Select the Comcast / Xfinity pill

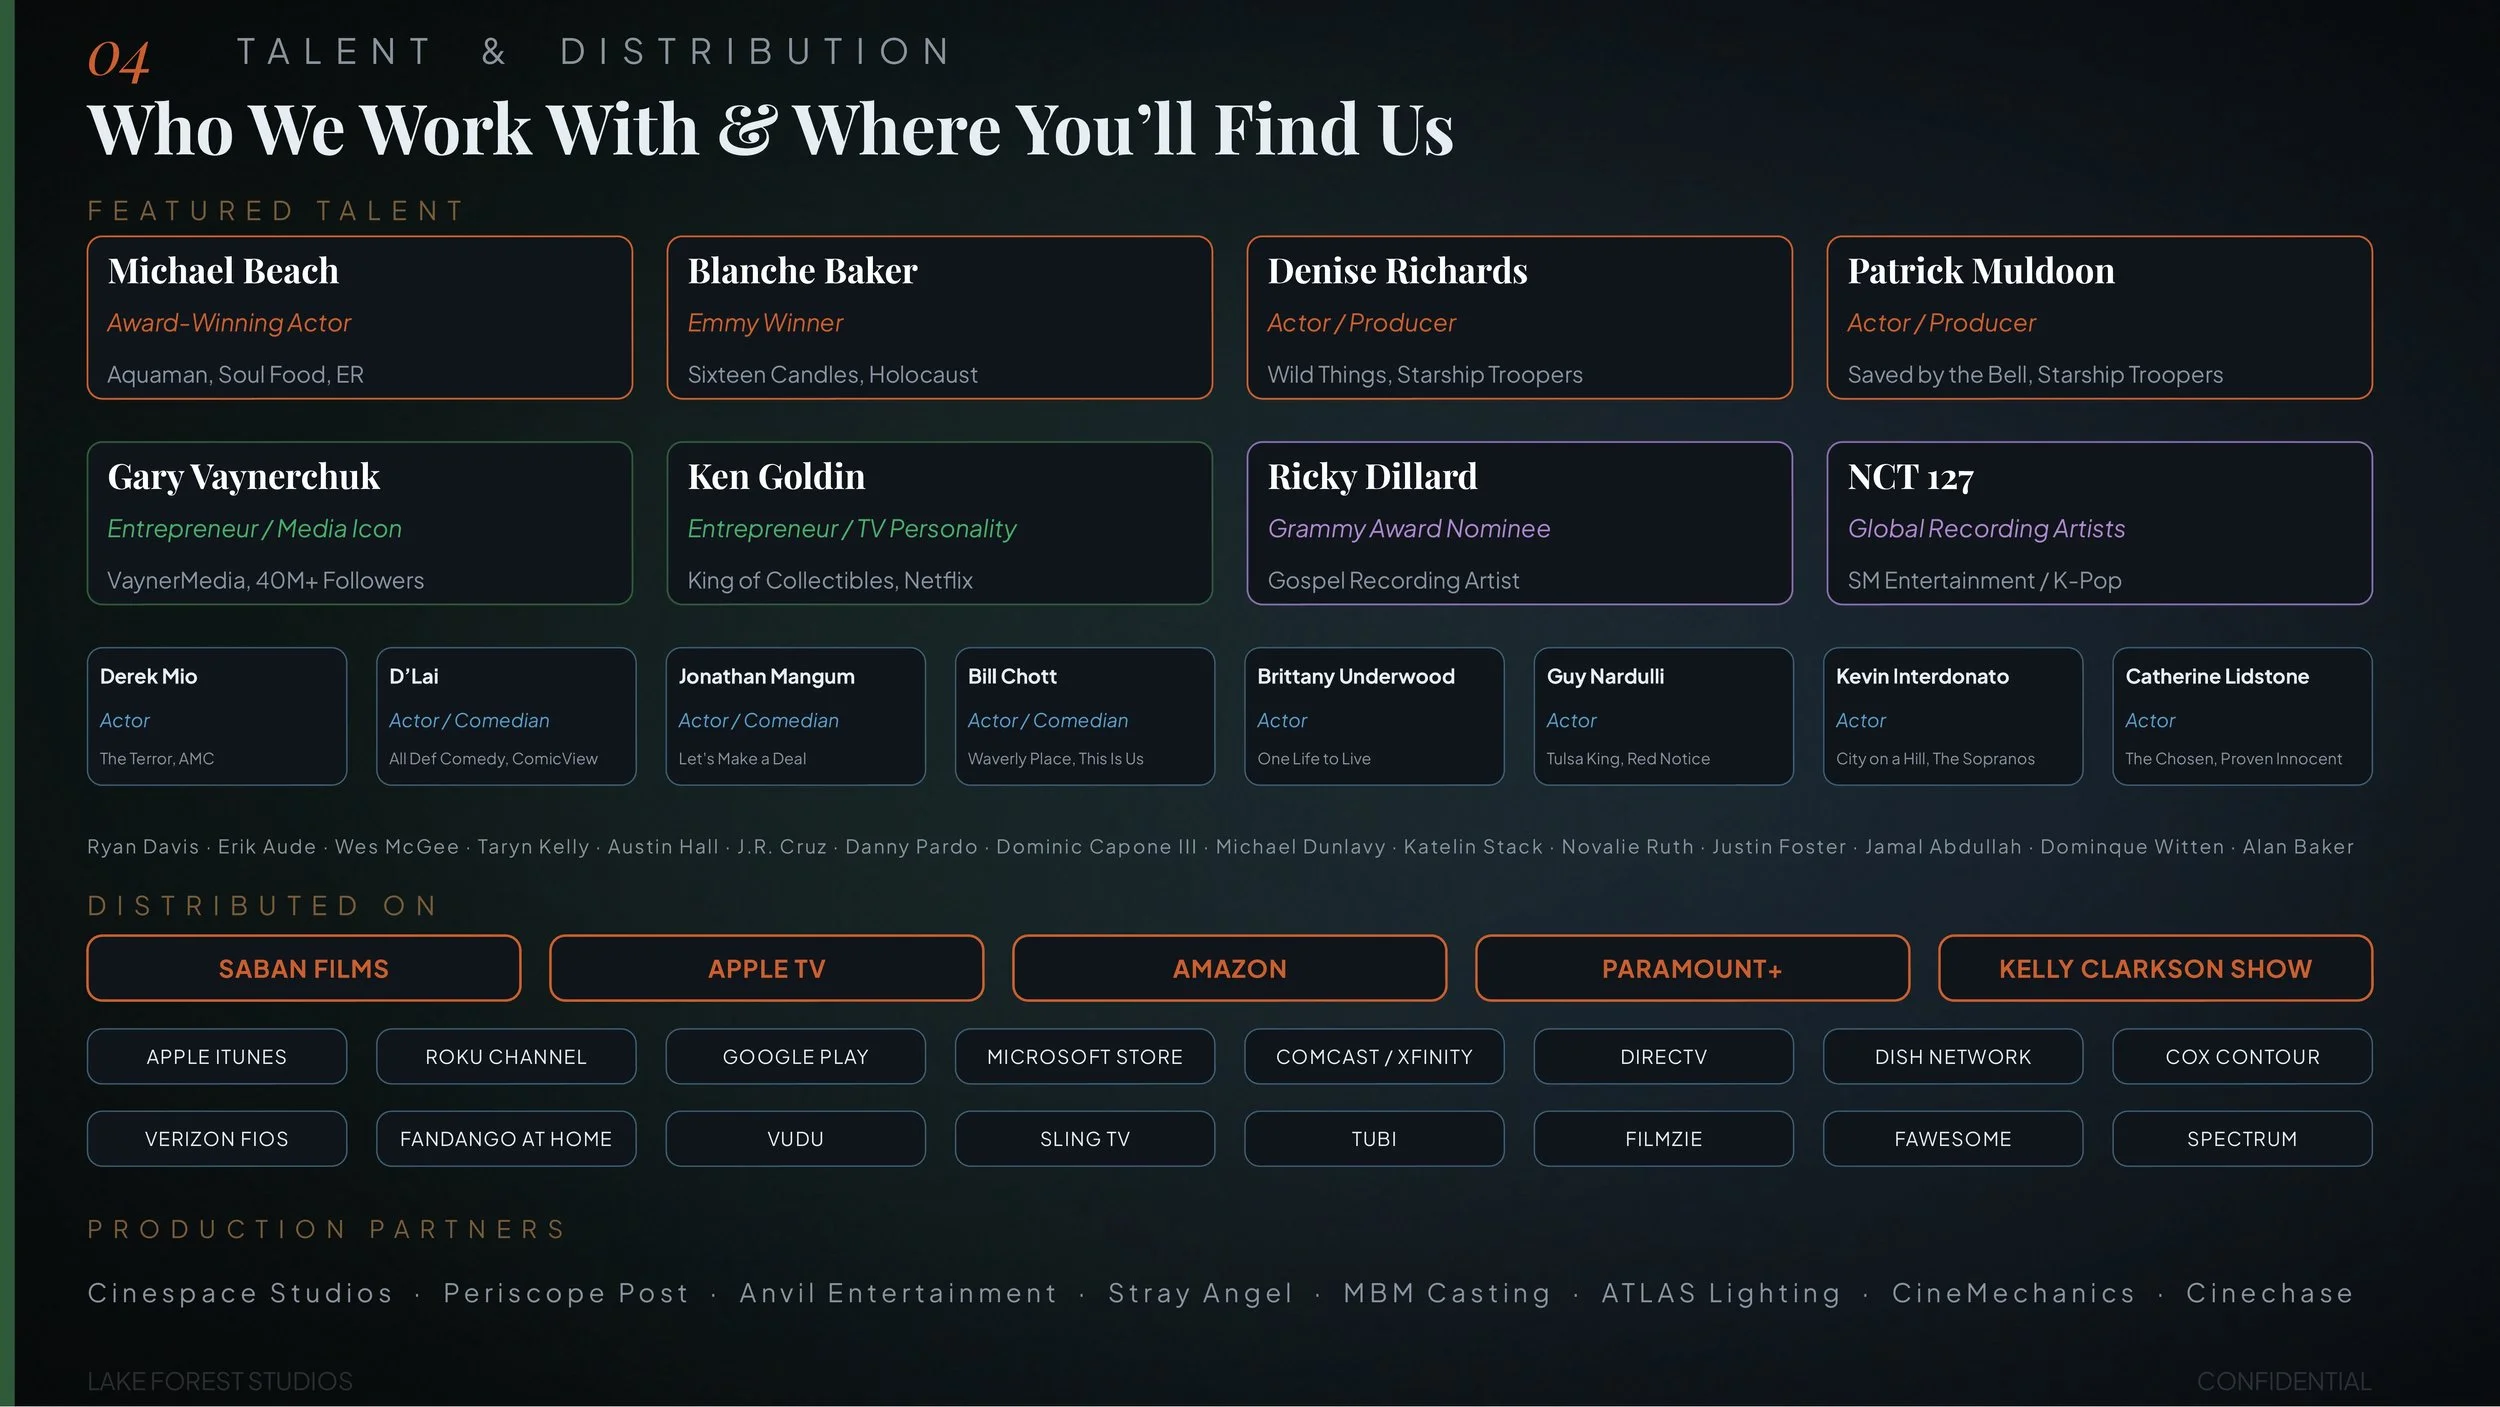point(1374,1056)
